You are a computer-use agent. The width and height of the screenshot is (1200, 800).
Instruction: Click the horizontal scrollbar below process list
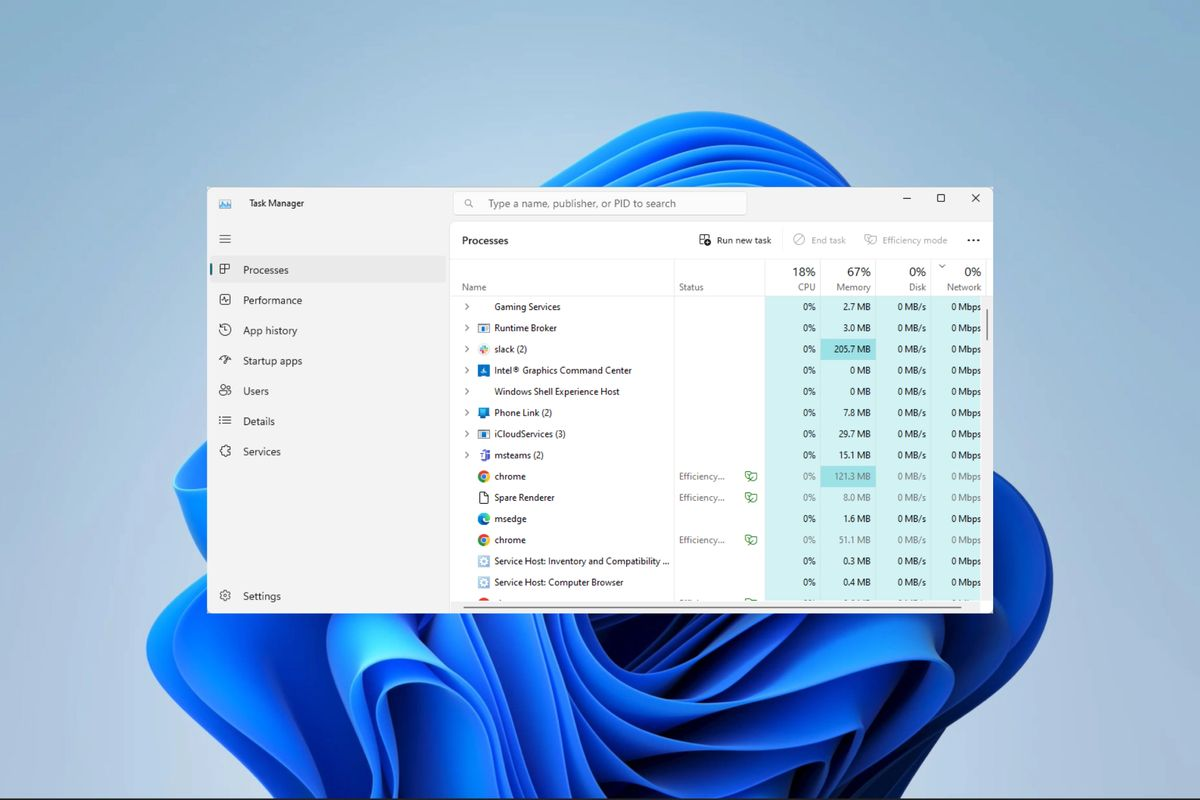tap(711, 606)
